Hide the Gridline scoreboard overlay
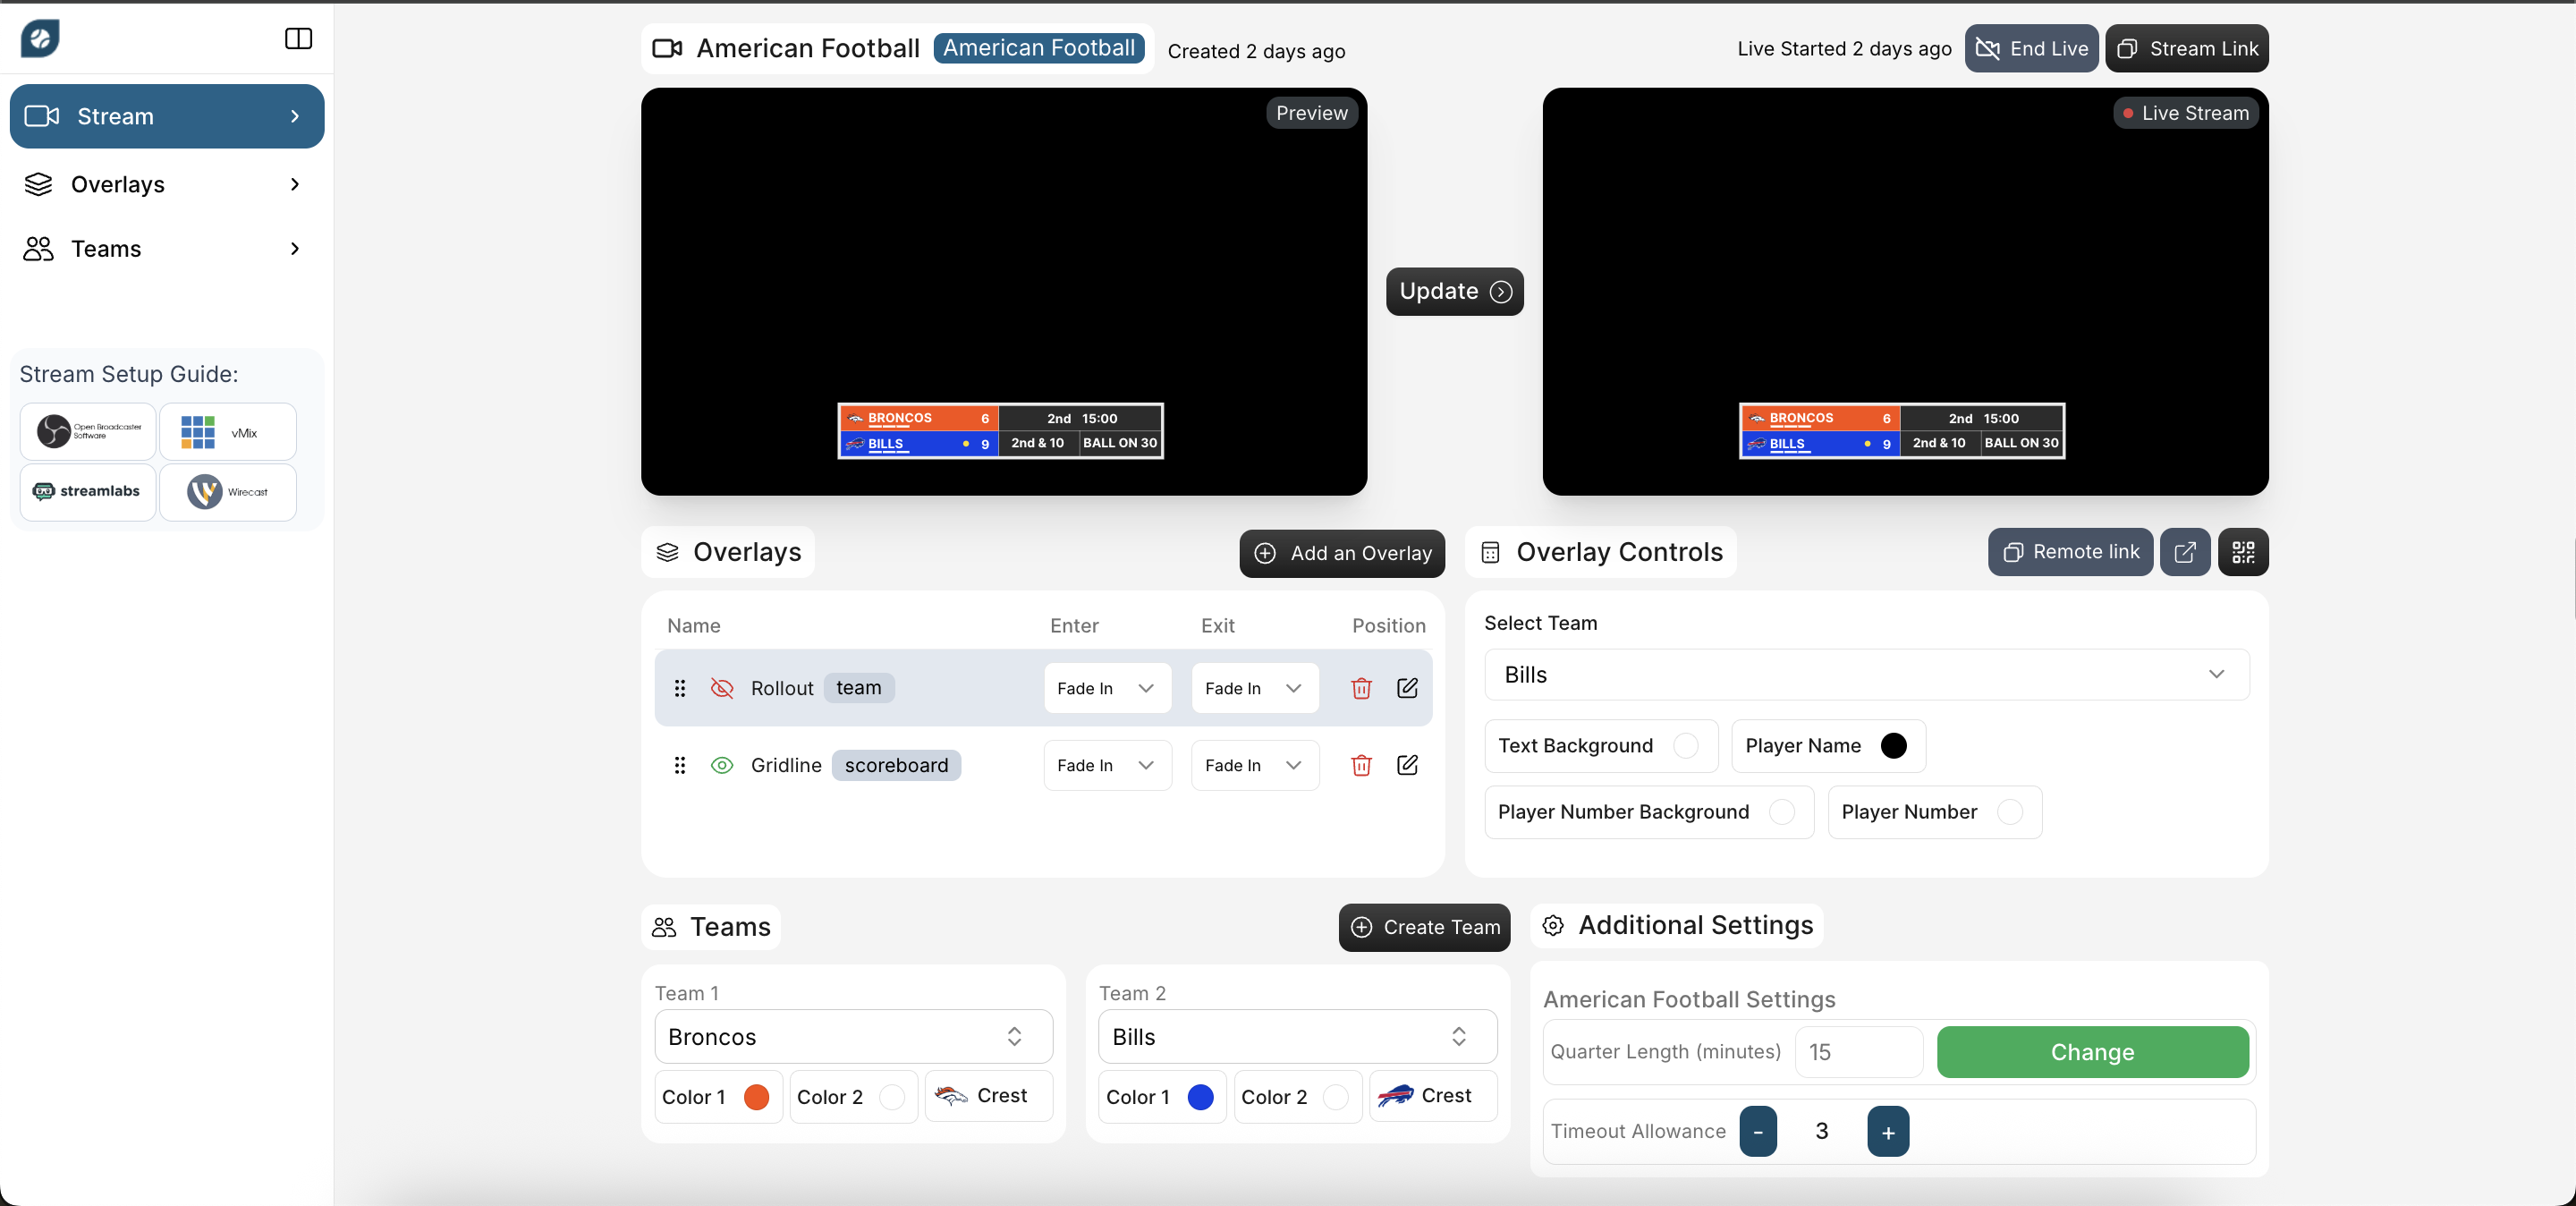The height and width of the screenshot is (1206, 2576). point(721,765)
